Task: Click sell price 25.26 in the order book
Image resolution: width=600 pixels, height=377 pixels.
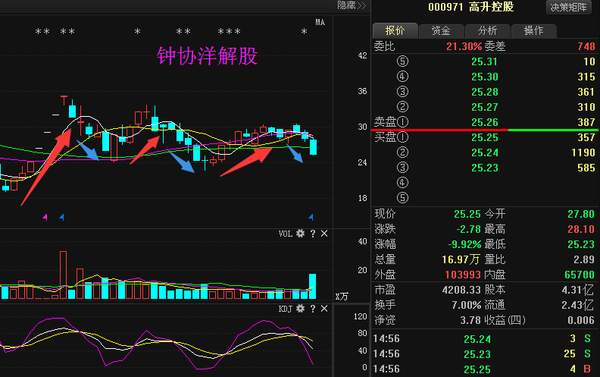Action: (484, 122)
